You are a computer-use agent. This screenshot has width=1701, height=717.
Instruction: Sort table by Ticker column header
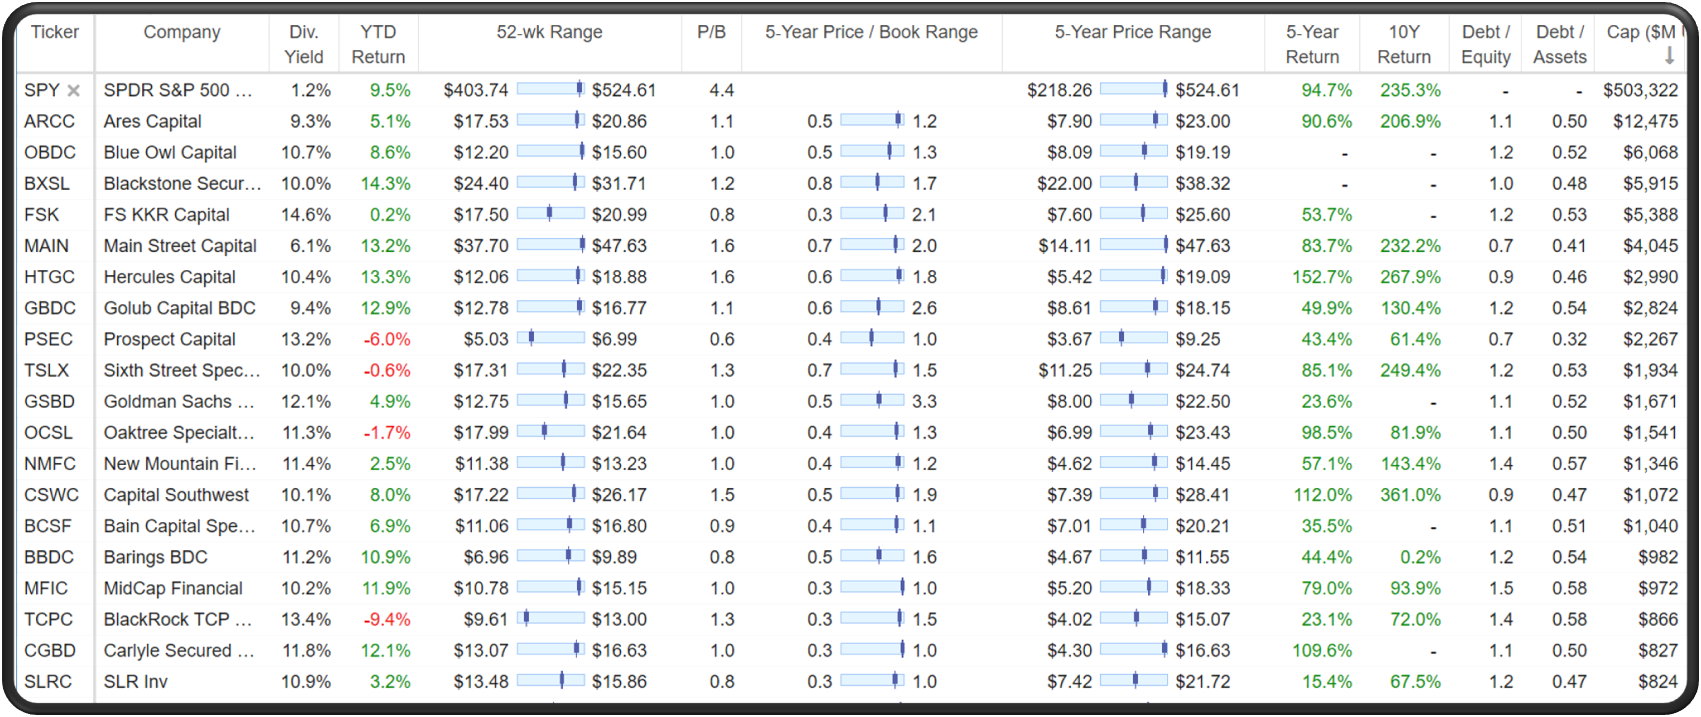tap(55, 32)
